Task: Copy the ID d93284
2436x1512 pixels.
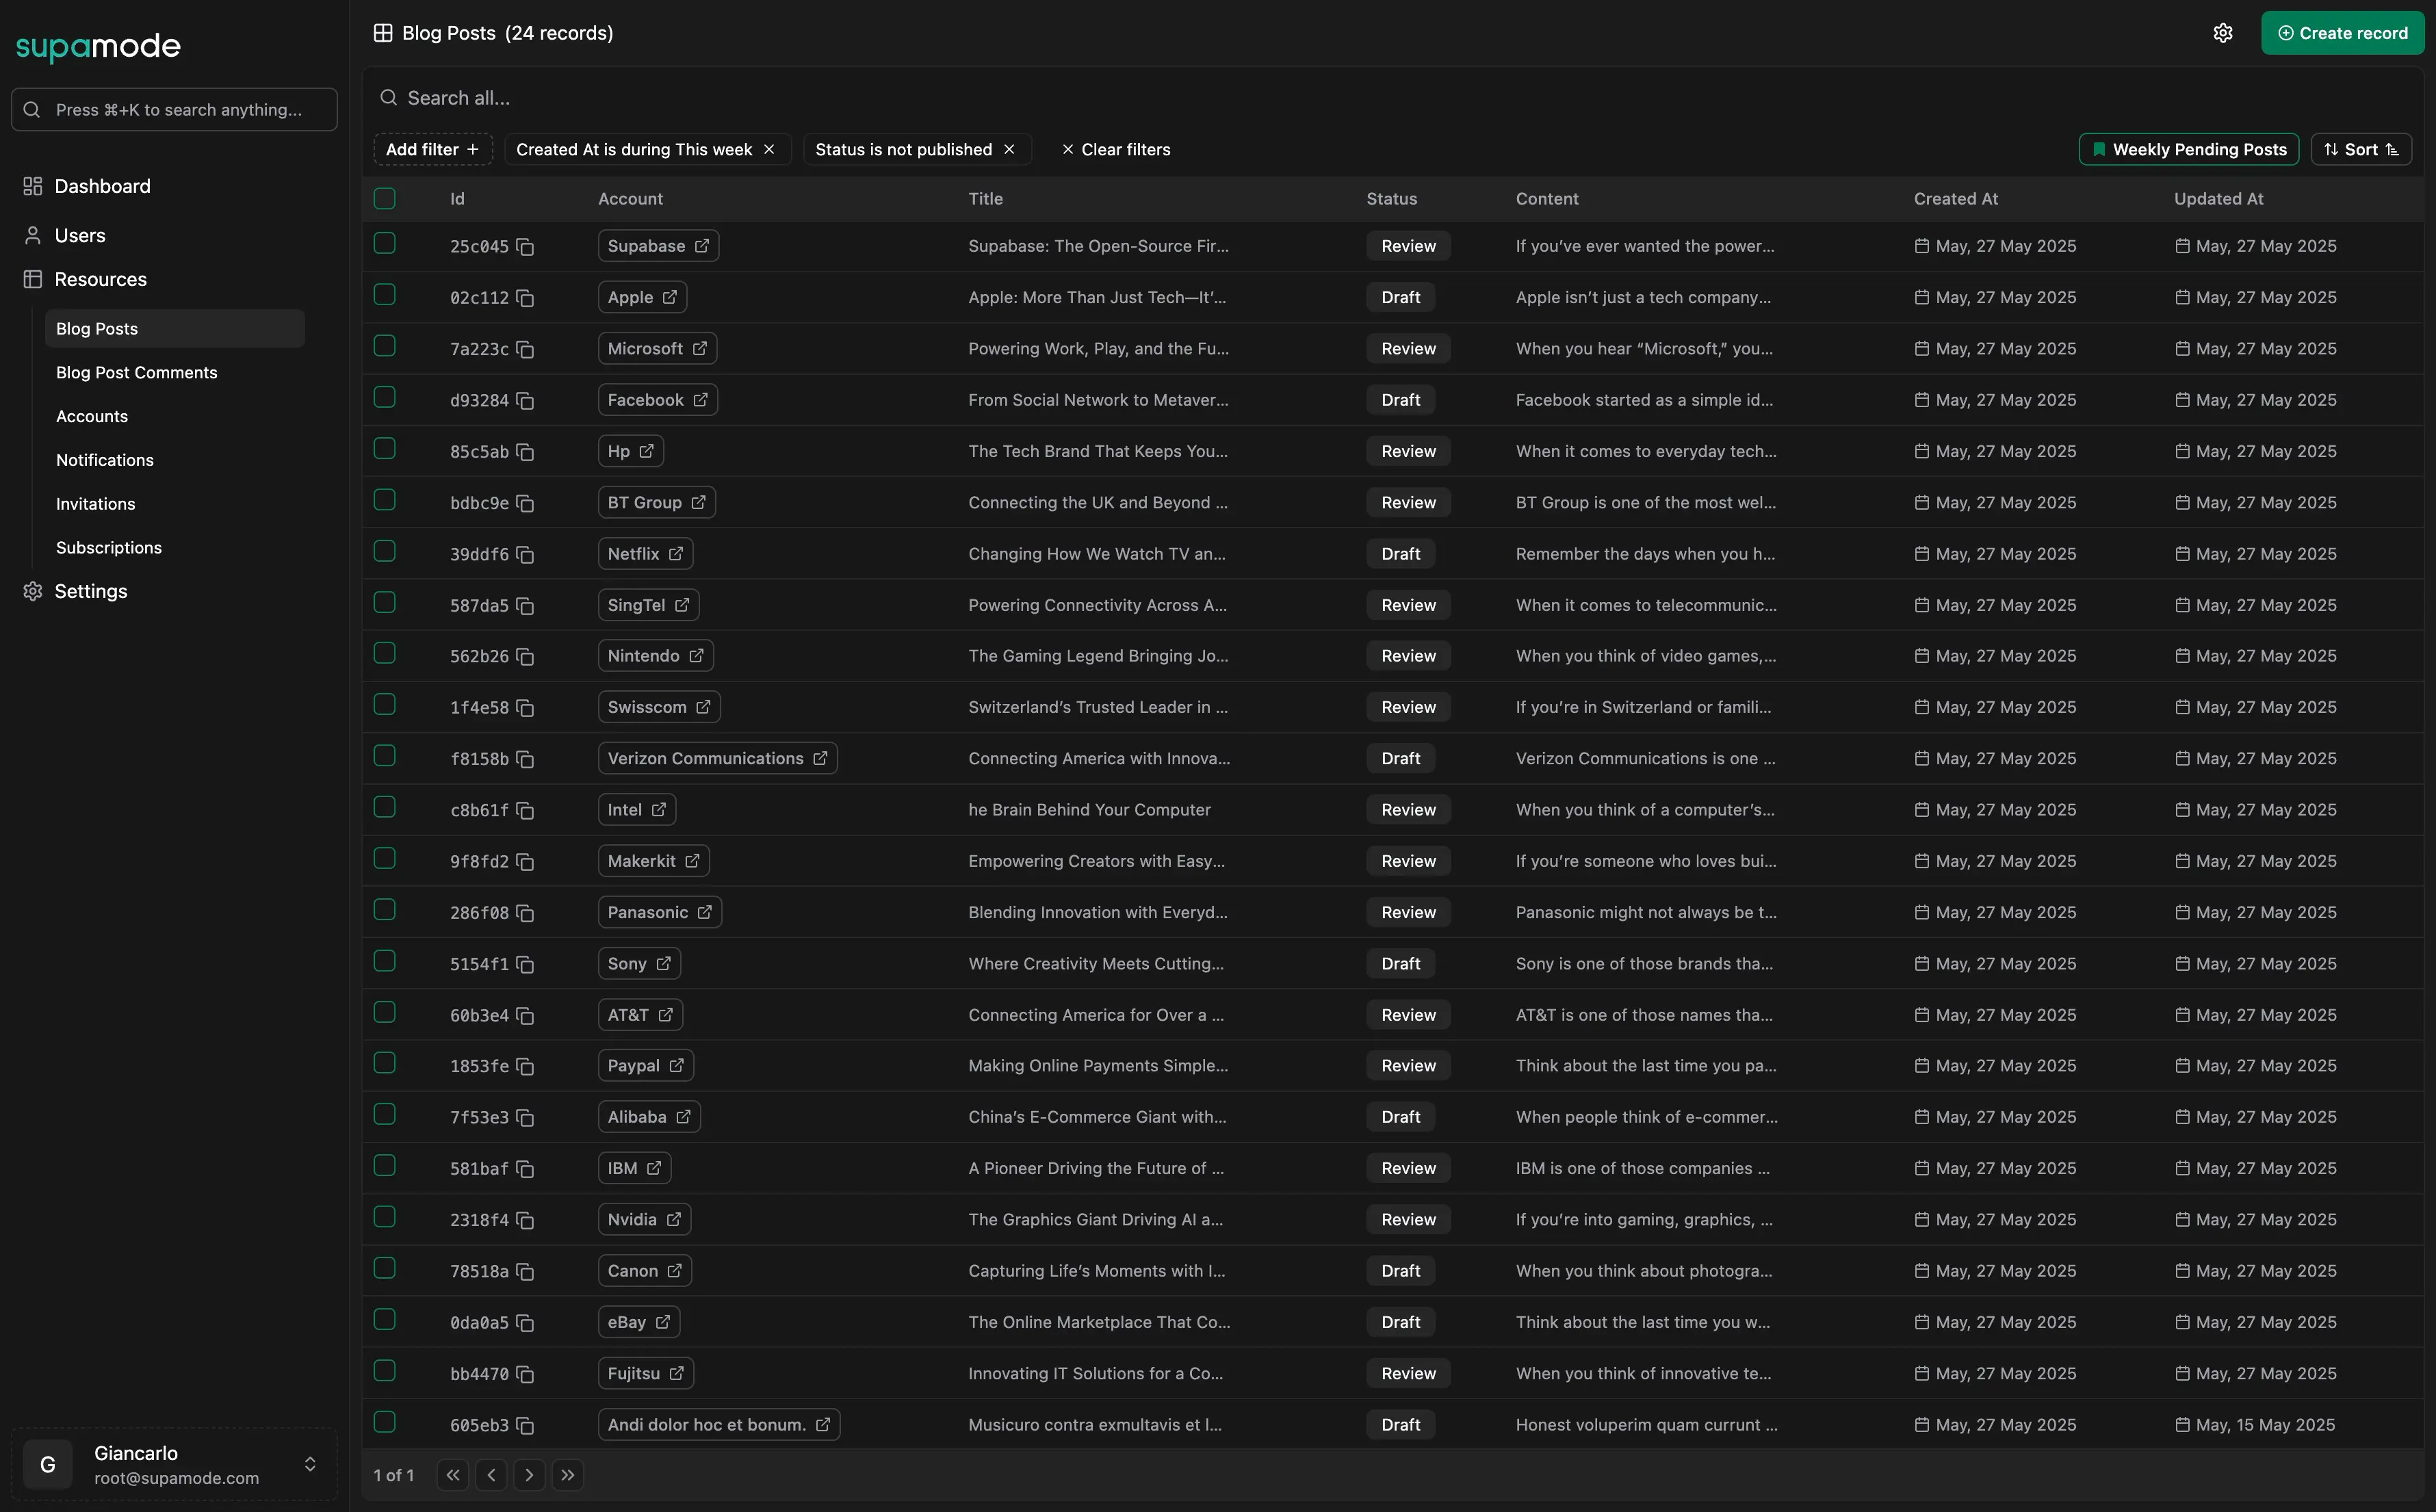Action: tap(525, 401)
